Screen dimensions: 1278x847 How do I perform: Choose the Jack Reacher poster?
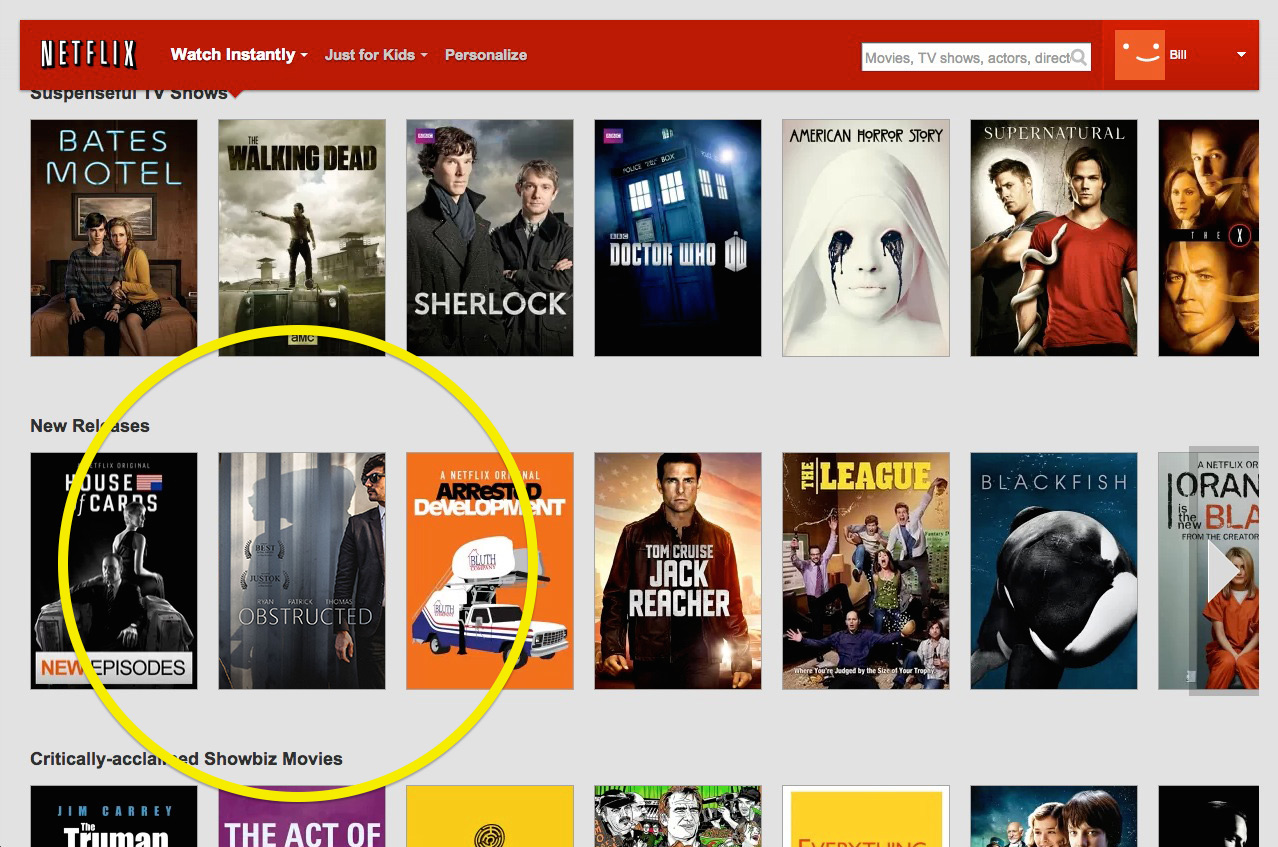pyautogui.click(x=678, y=571)
